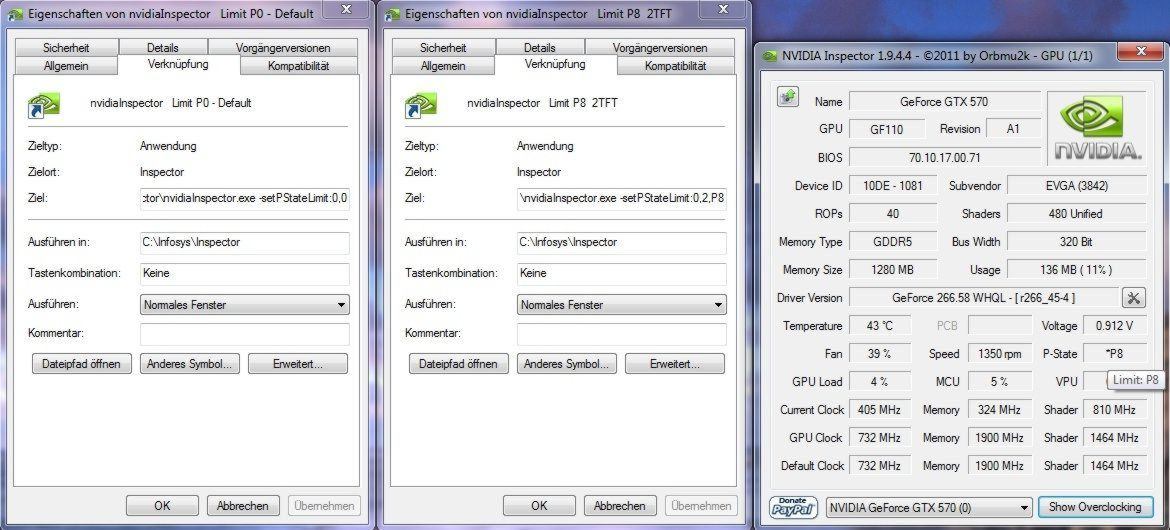Click Current Clock value 405 MHz

[880, 410]
